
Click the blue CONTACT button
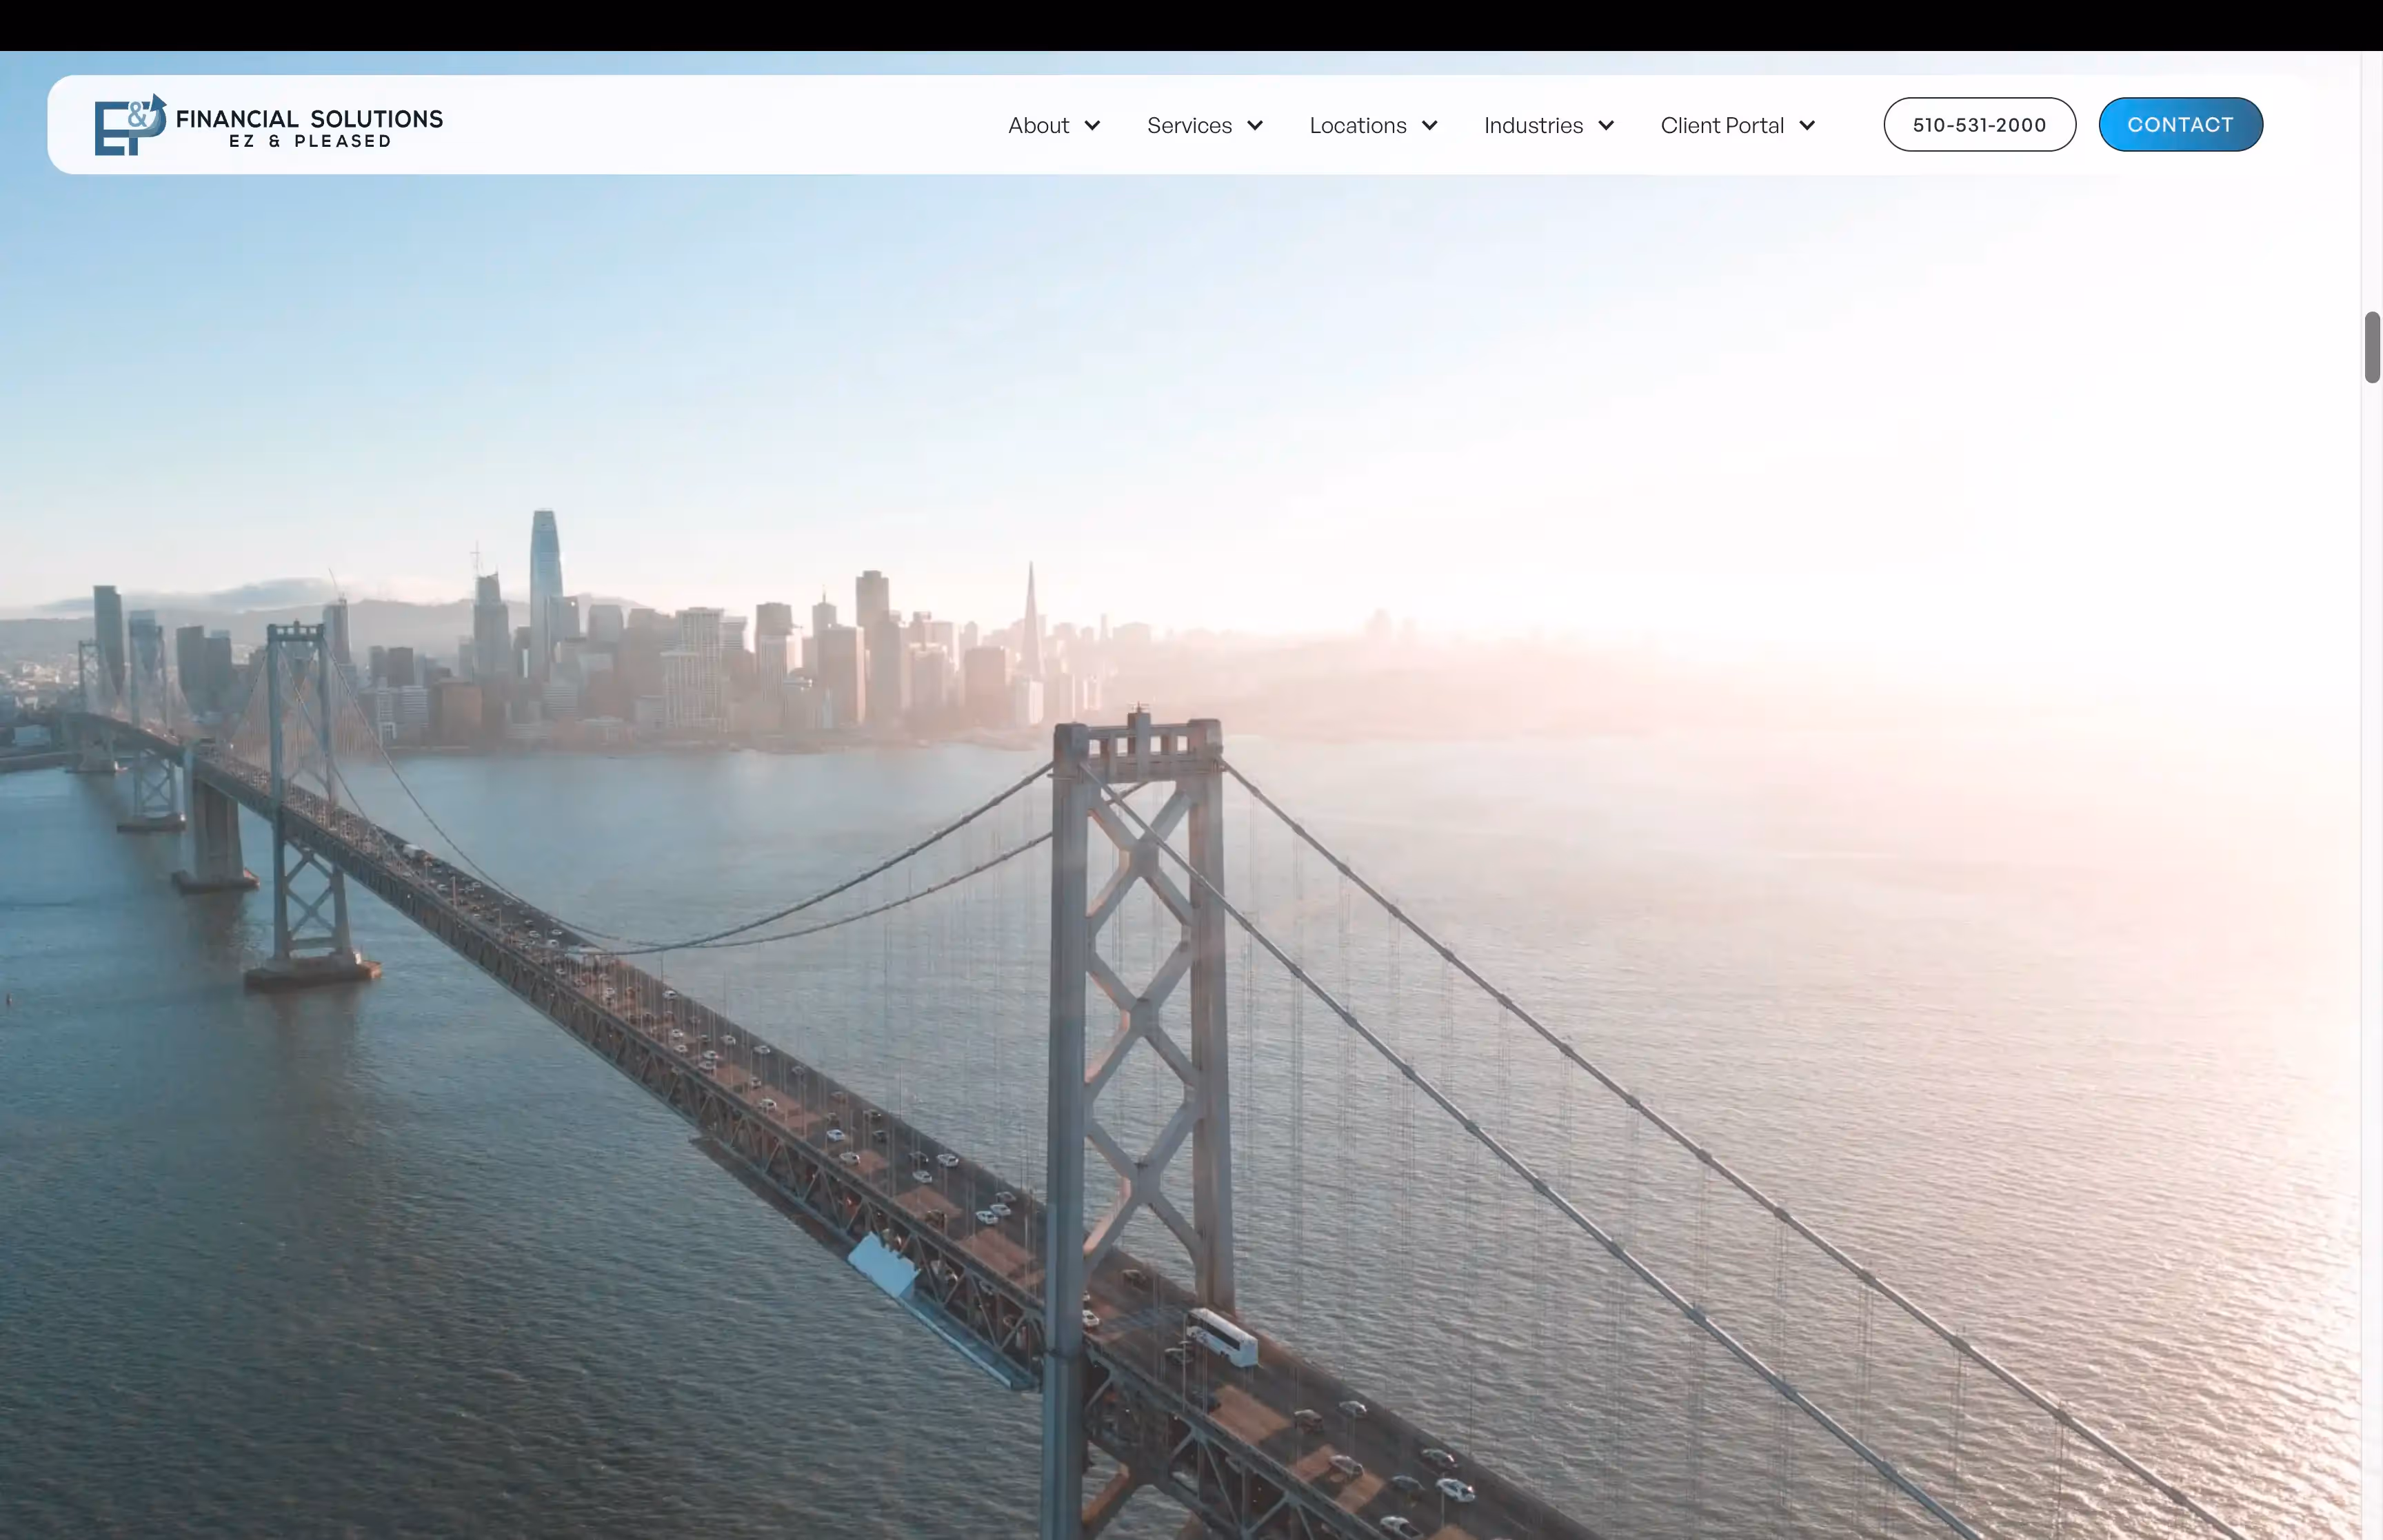coord(2180,125)
